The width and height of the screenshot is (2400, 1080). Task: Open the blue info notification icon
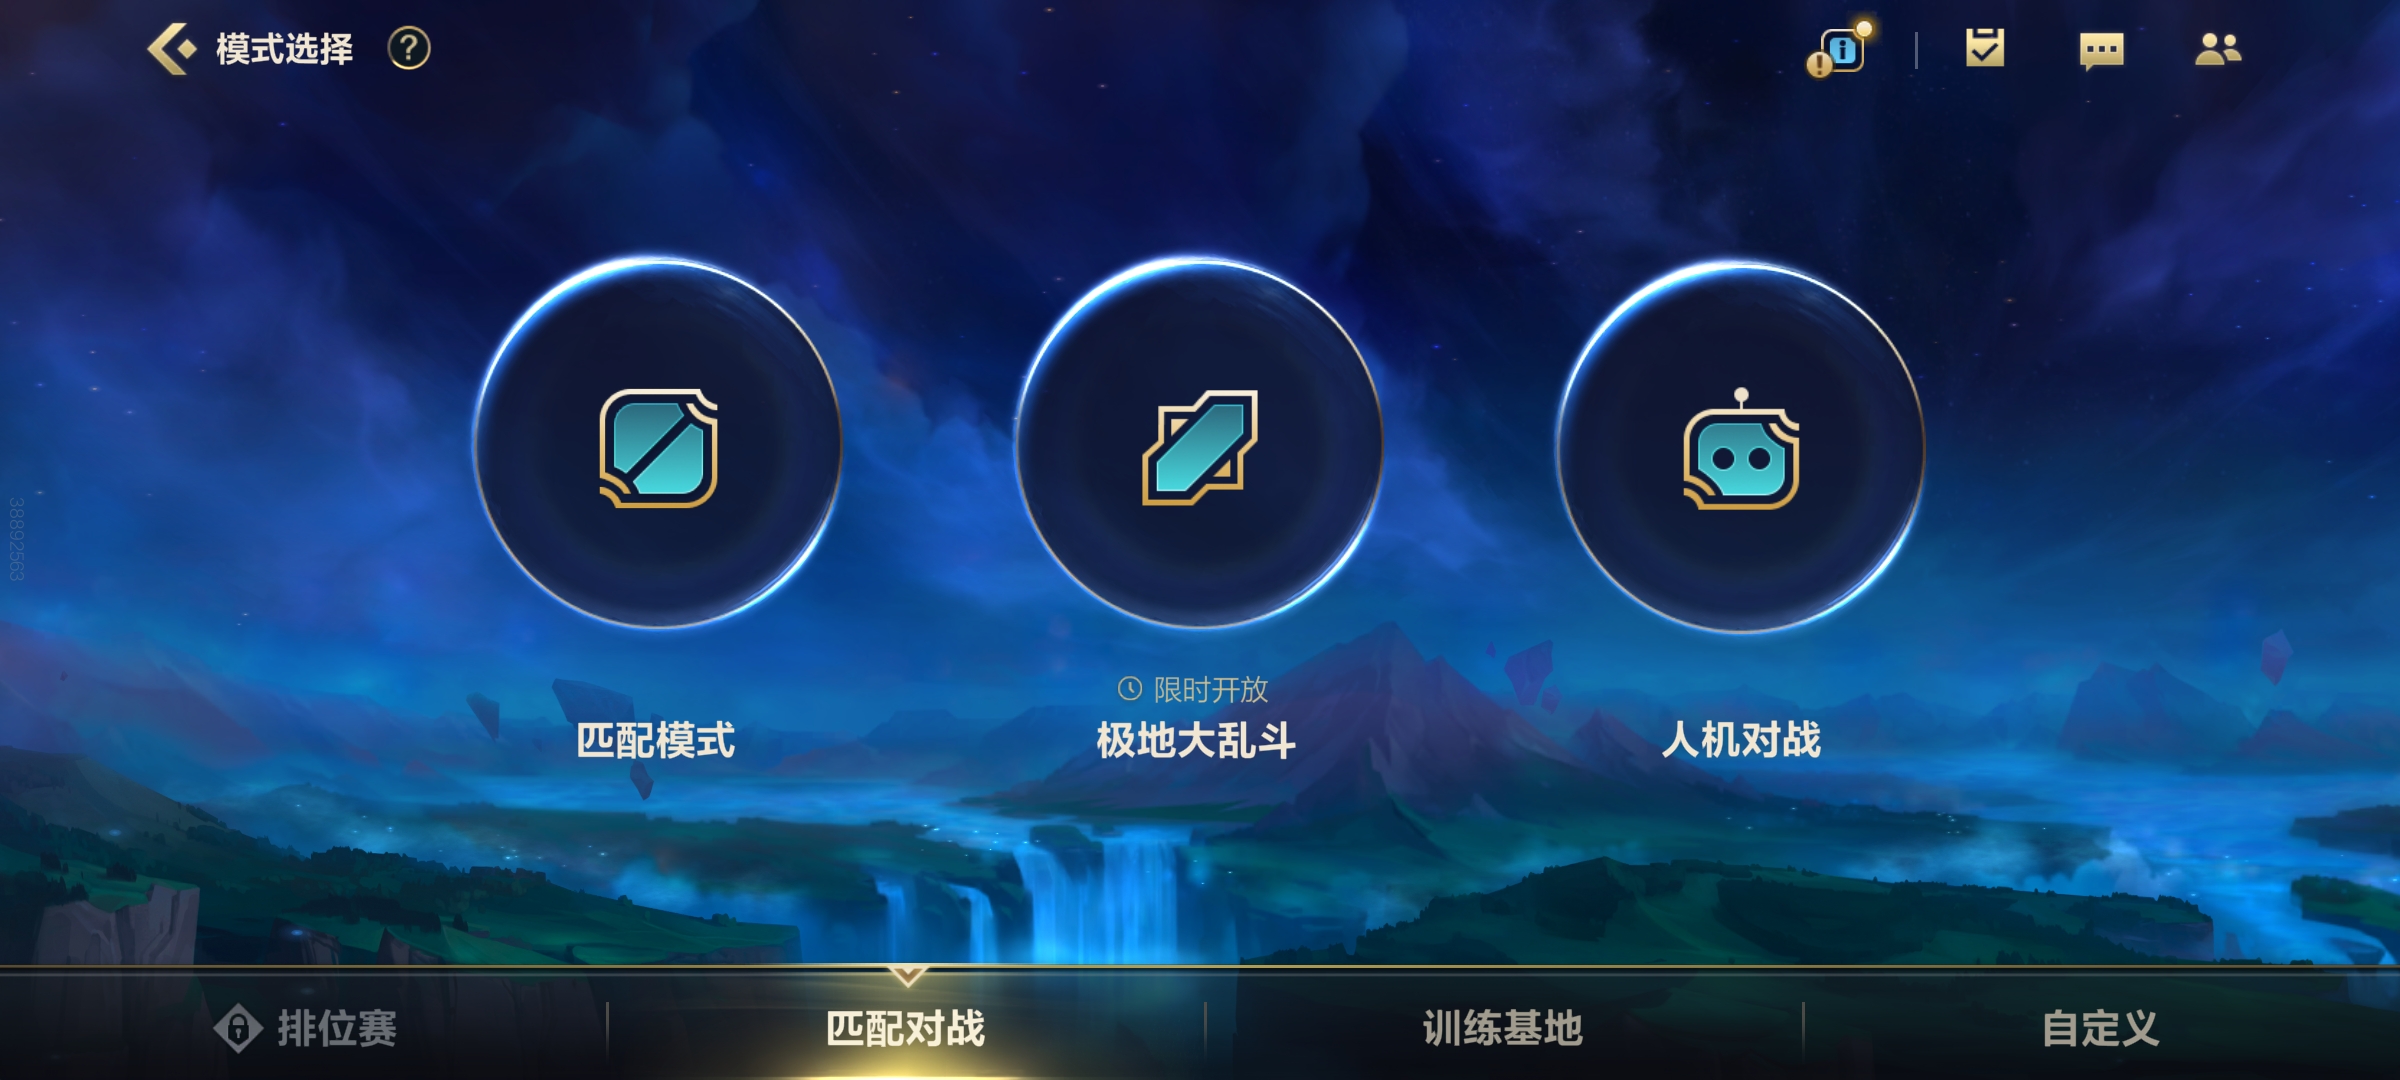[1840, 49]
